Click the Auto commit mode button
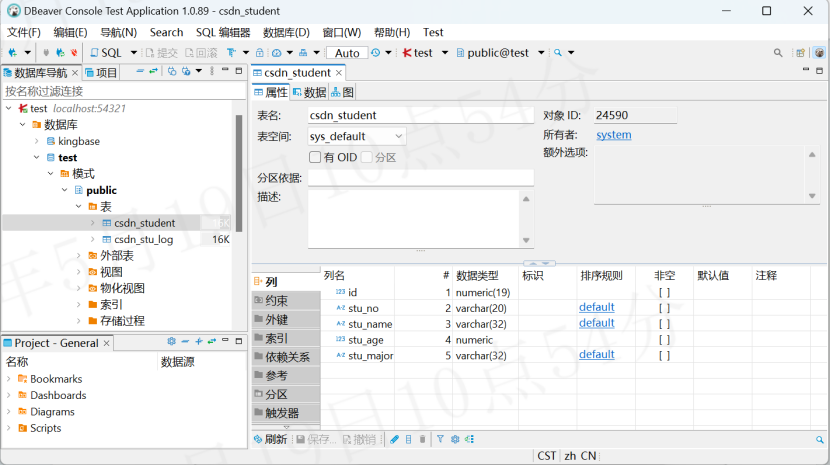This screenshot has width=831, height=465. (x=347, y=53)
